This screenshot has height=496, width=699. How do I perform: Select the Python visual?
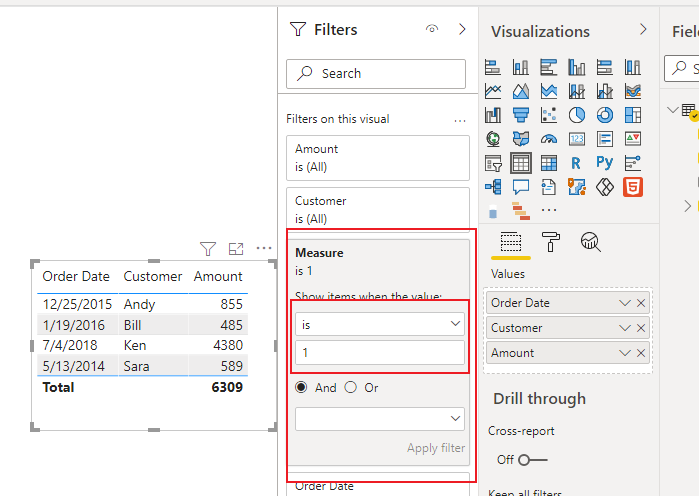tap(605, 162)
